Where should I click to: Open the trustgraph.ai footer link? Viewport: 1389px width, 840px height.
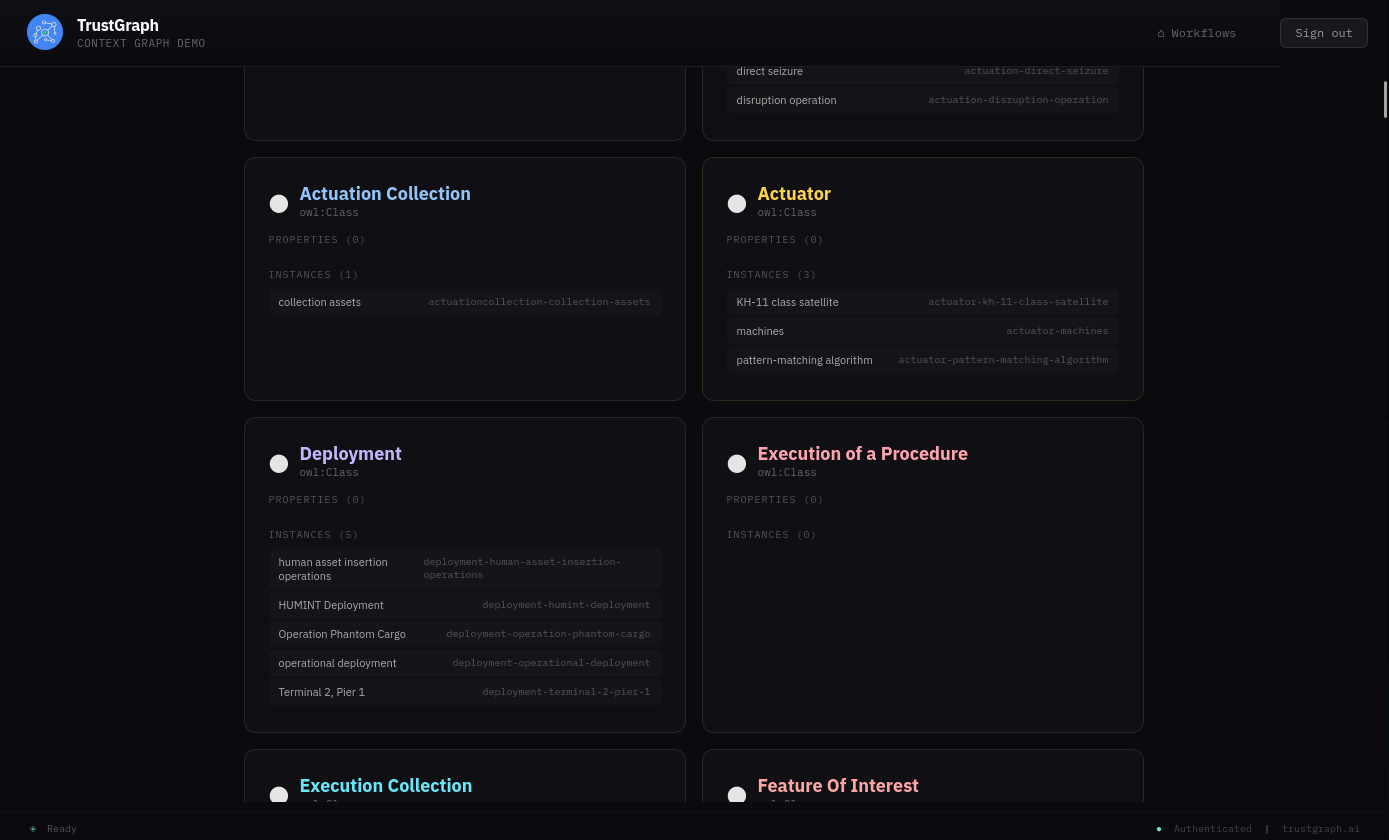(1321, 829)
